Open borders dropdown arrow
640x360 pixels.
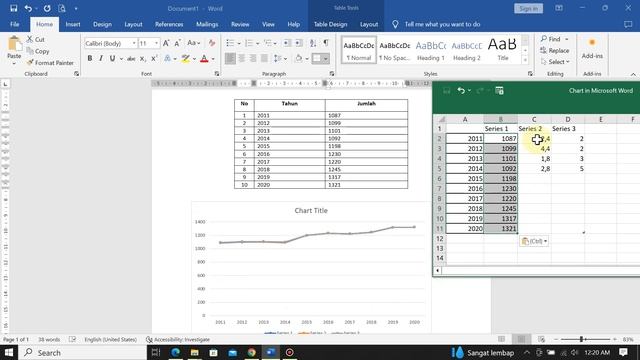tap(326, 59)
